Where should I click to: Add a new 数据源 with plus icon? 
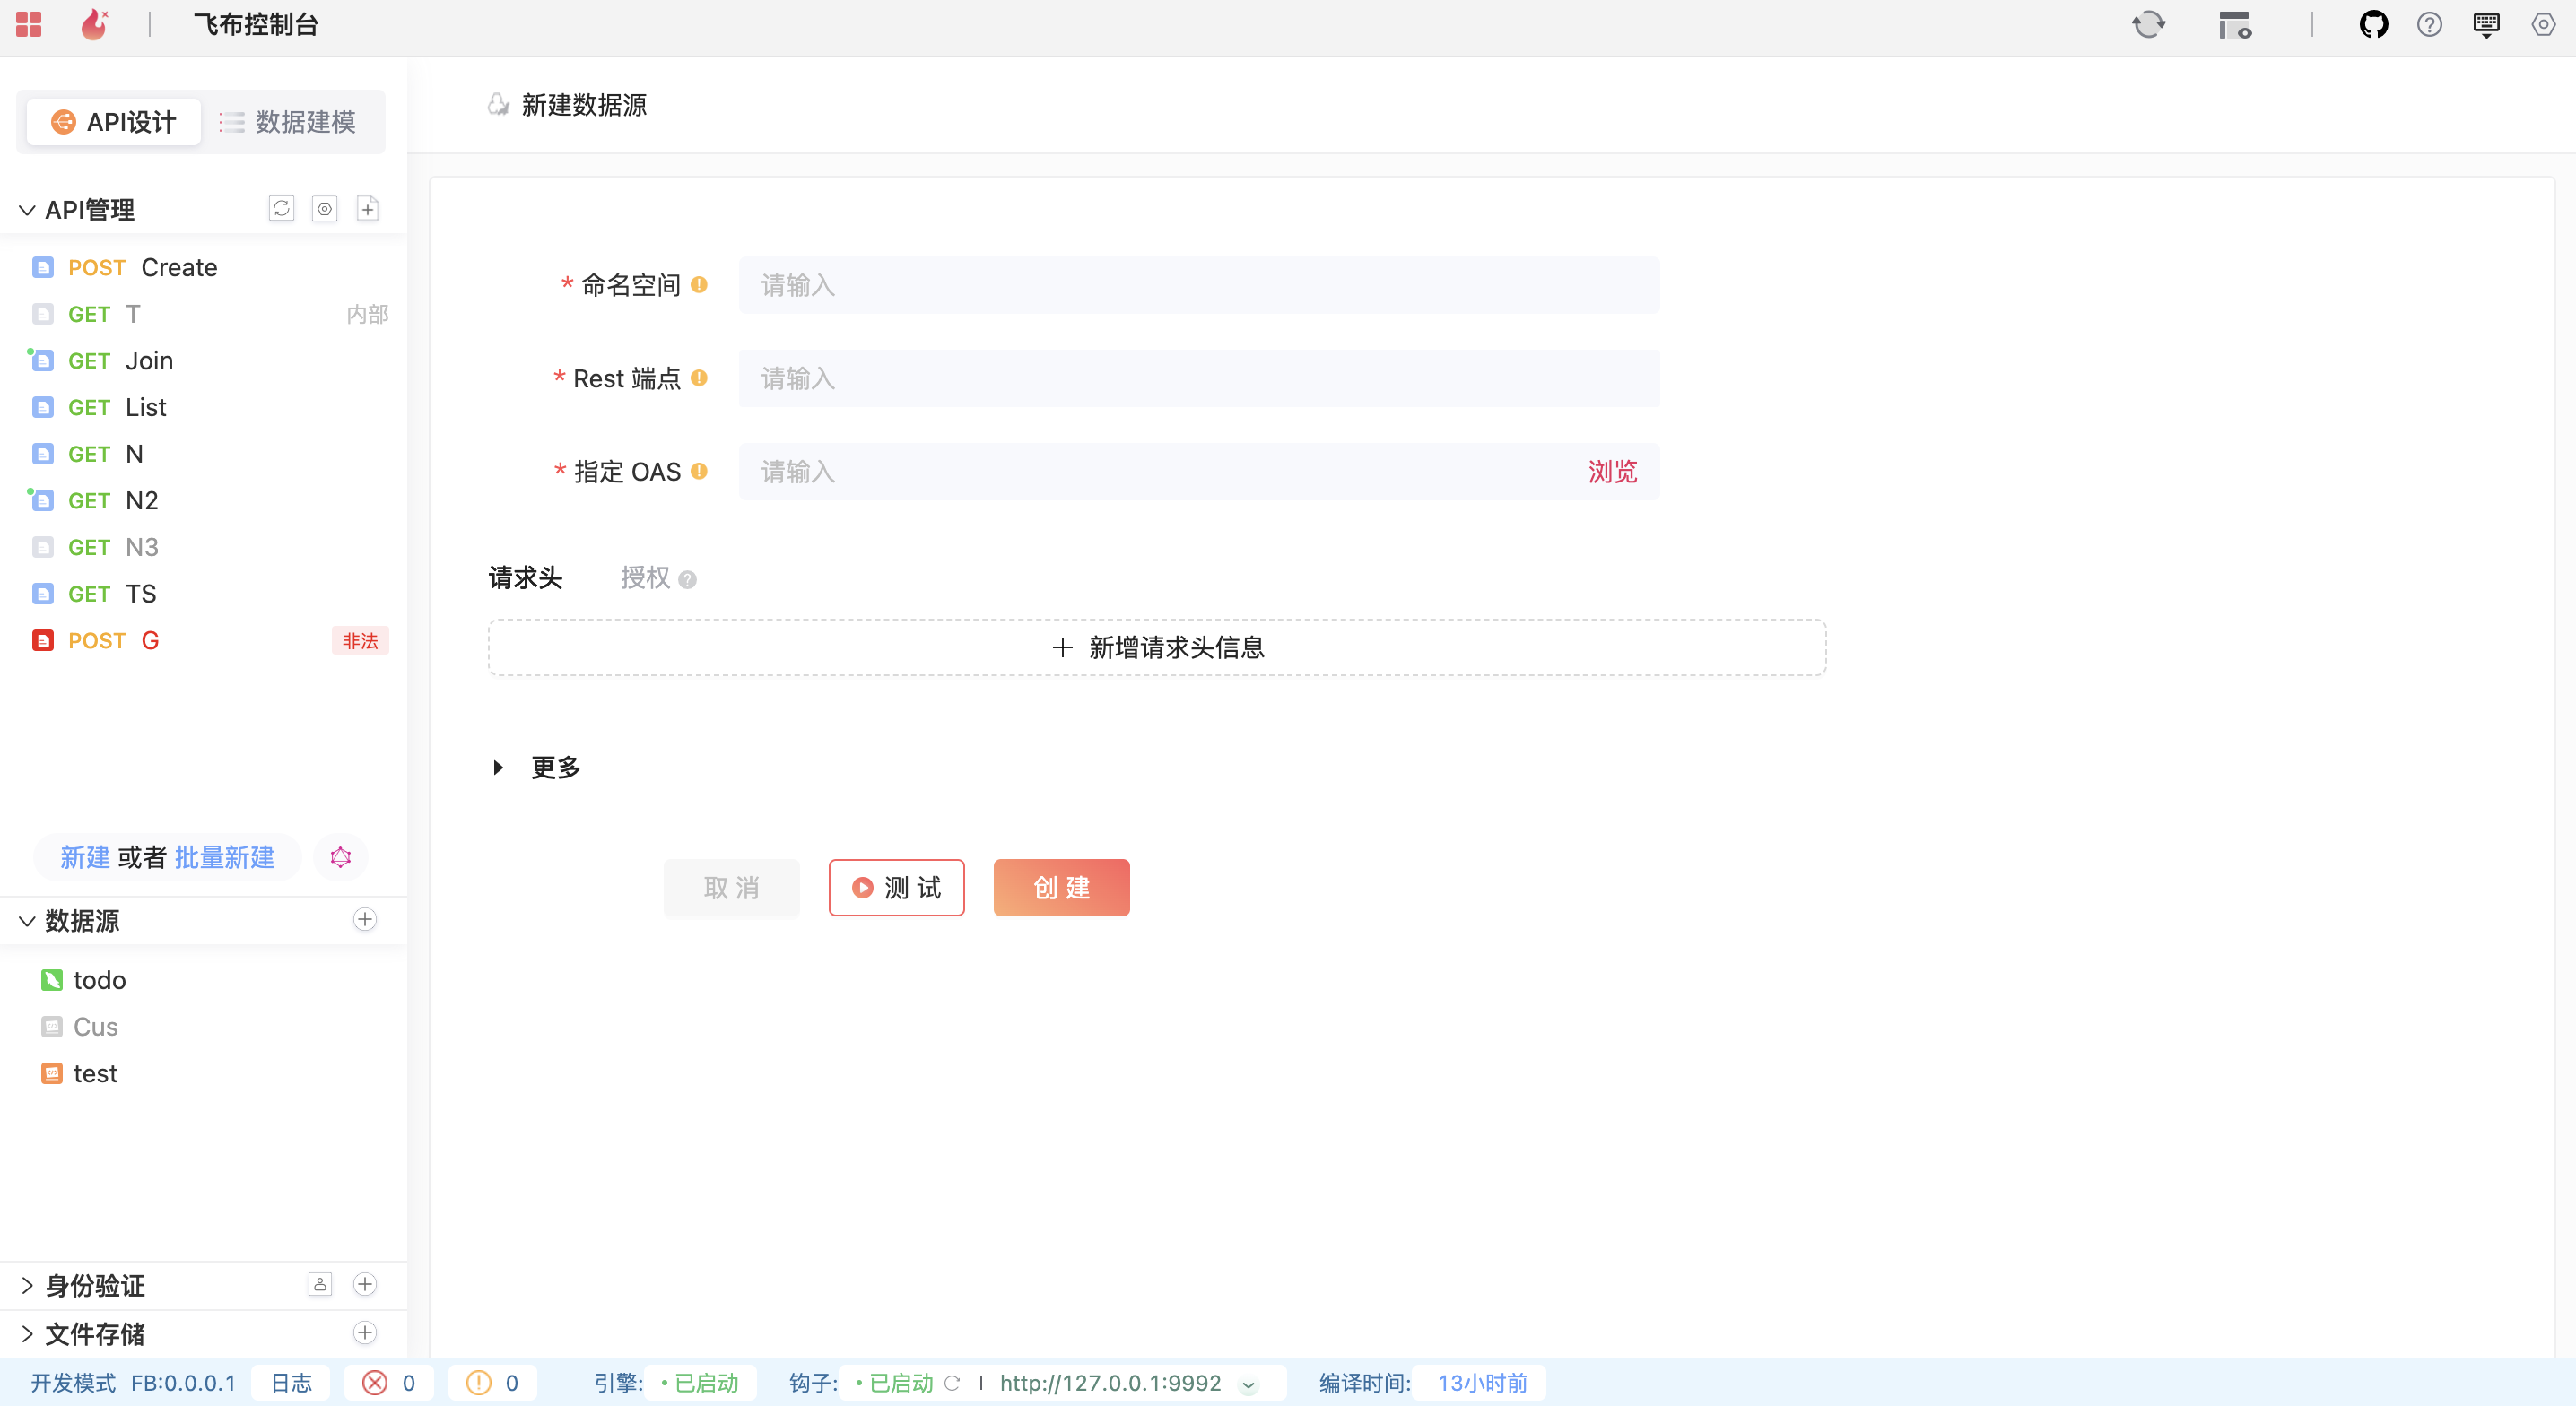pos(365,919)
